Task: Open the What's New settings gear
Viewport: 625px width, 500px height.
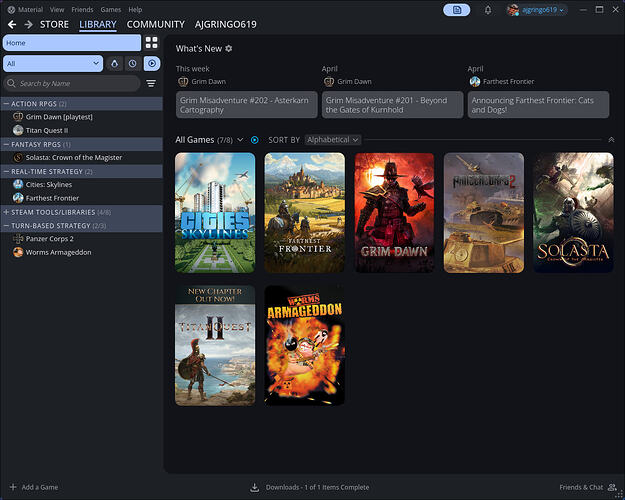Action: [x=228, y=48]
